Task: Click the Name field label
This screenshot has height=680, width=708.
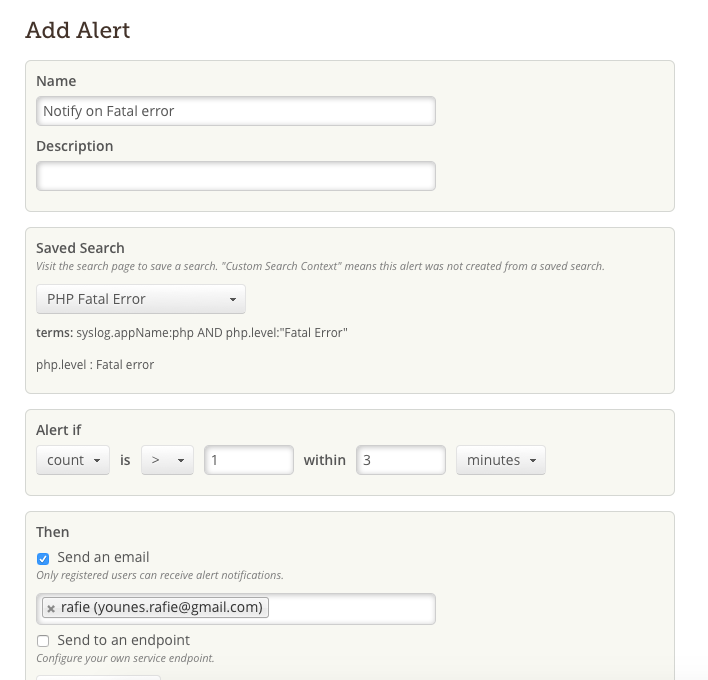Action: click(x=56, y=81)
